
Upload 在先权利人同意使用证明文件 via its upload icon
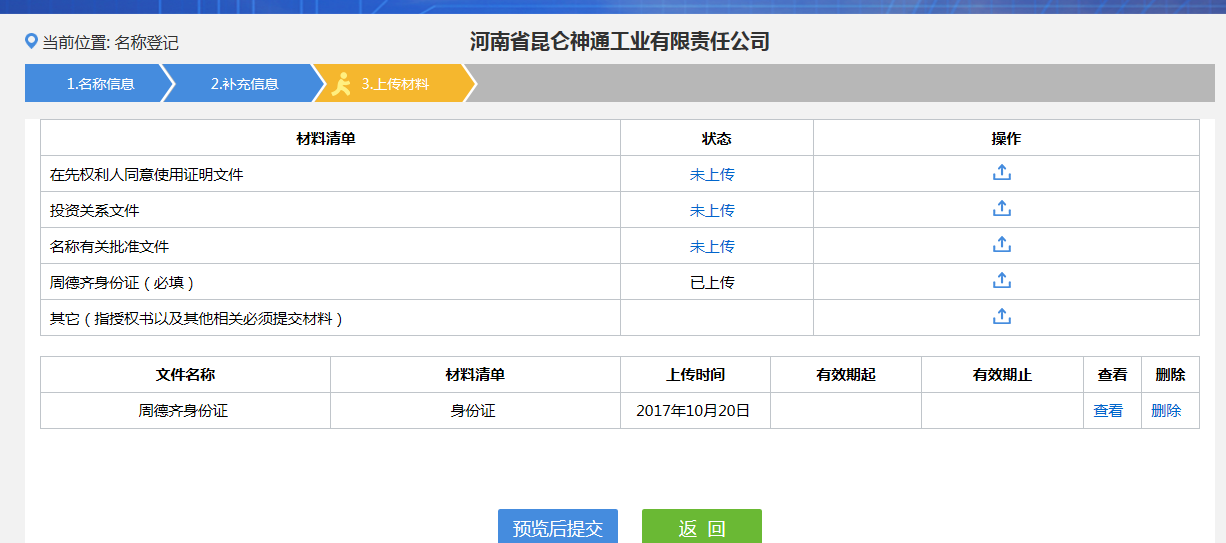(1002, 173)
